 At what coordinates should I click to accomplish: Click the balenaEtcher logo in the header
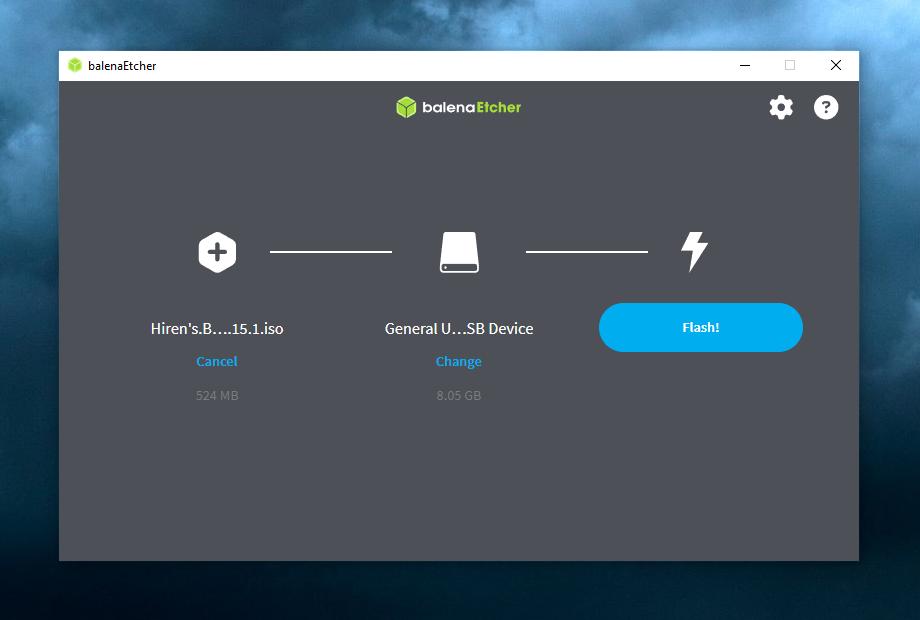[459, 107]
